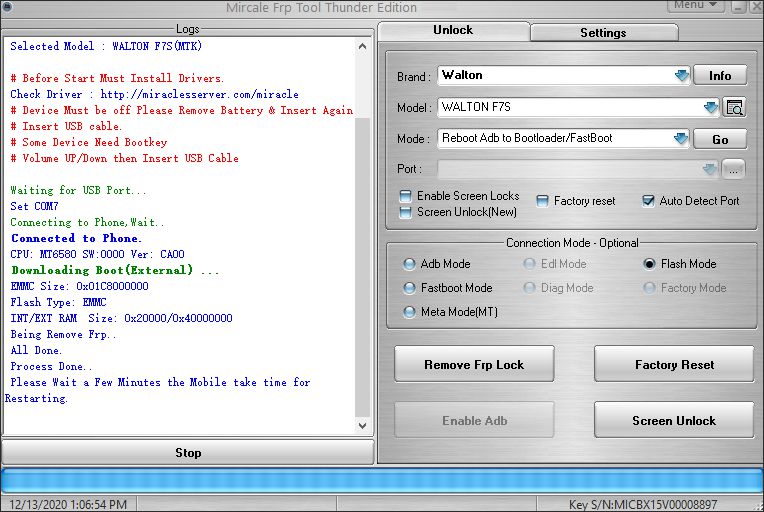Click the 'Connecting to Phone,Wait..' log line
This screenshot has height=512, width=764.
87,223
